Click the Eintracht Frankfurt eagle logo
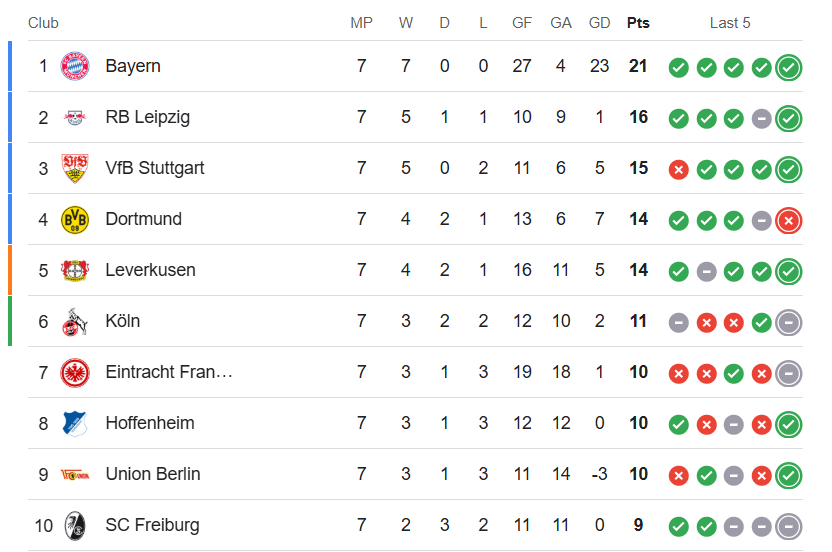 click(x=75, y=372)
